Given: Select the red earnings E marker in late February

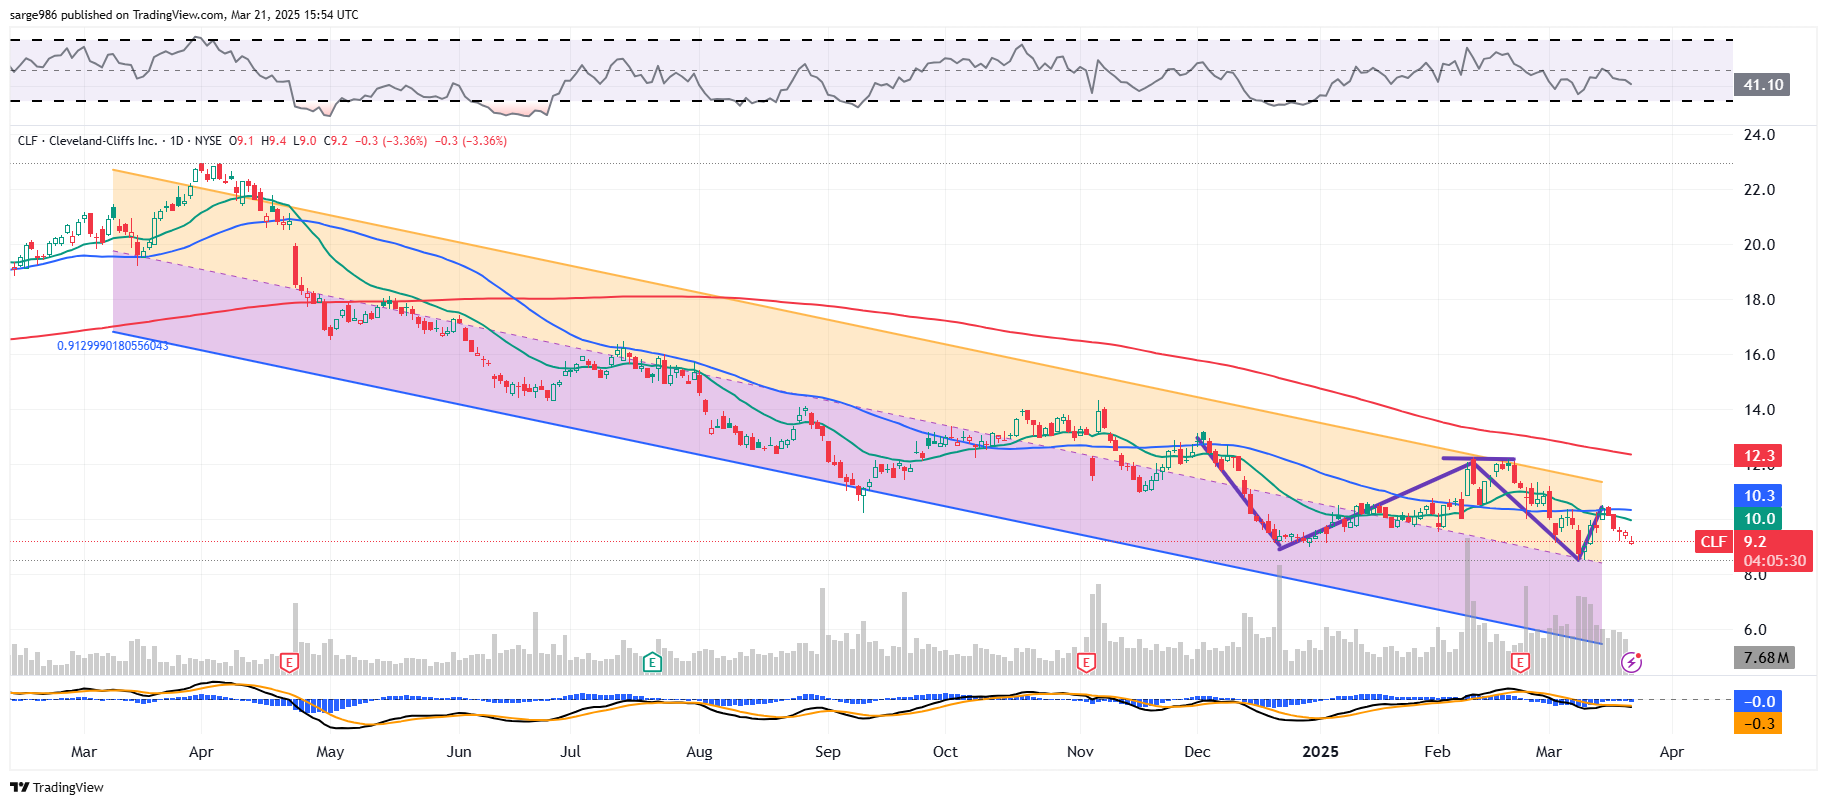Looking at the screenshot, I should 1520,662.
